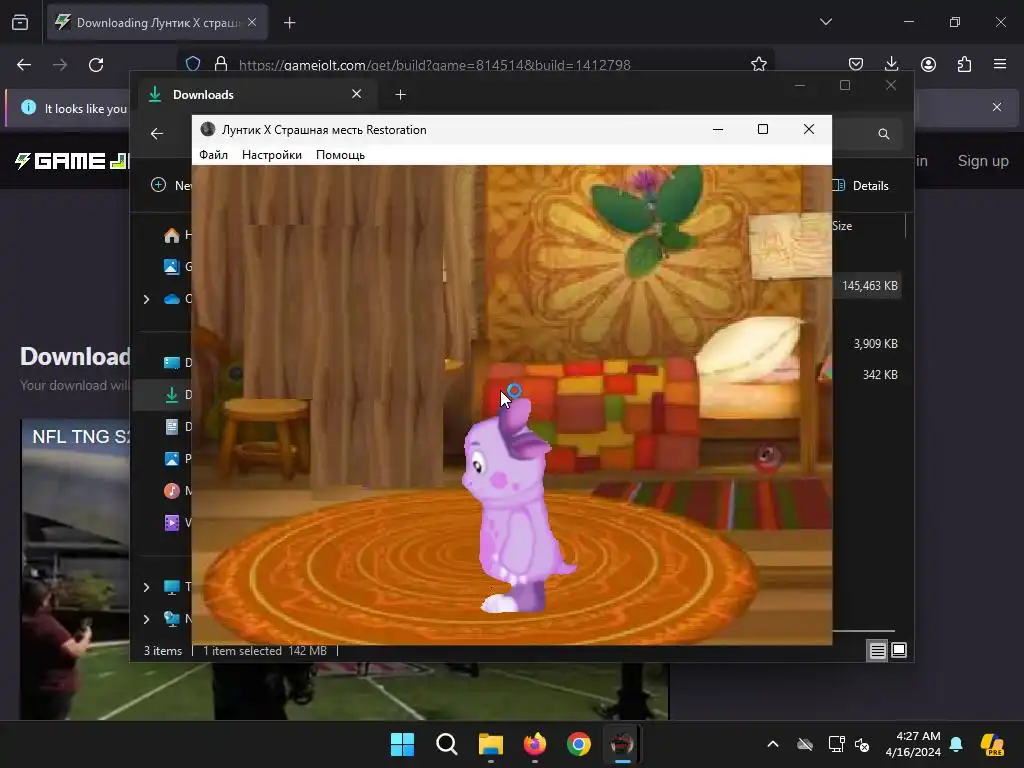Open Music folder in sidebar
The height and width of the screenshot is (768, 1024).
pyautogui.click(x=172, y=490)
